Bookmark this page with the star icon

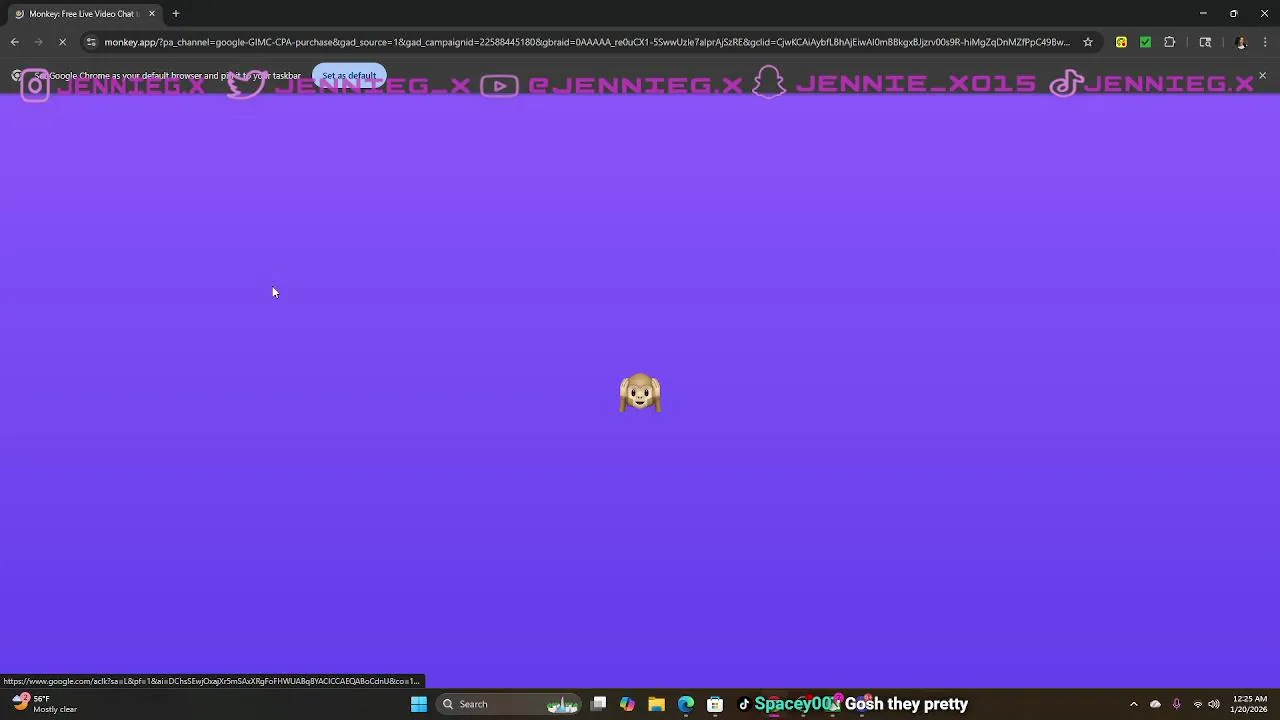point(1088,42)
